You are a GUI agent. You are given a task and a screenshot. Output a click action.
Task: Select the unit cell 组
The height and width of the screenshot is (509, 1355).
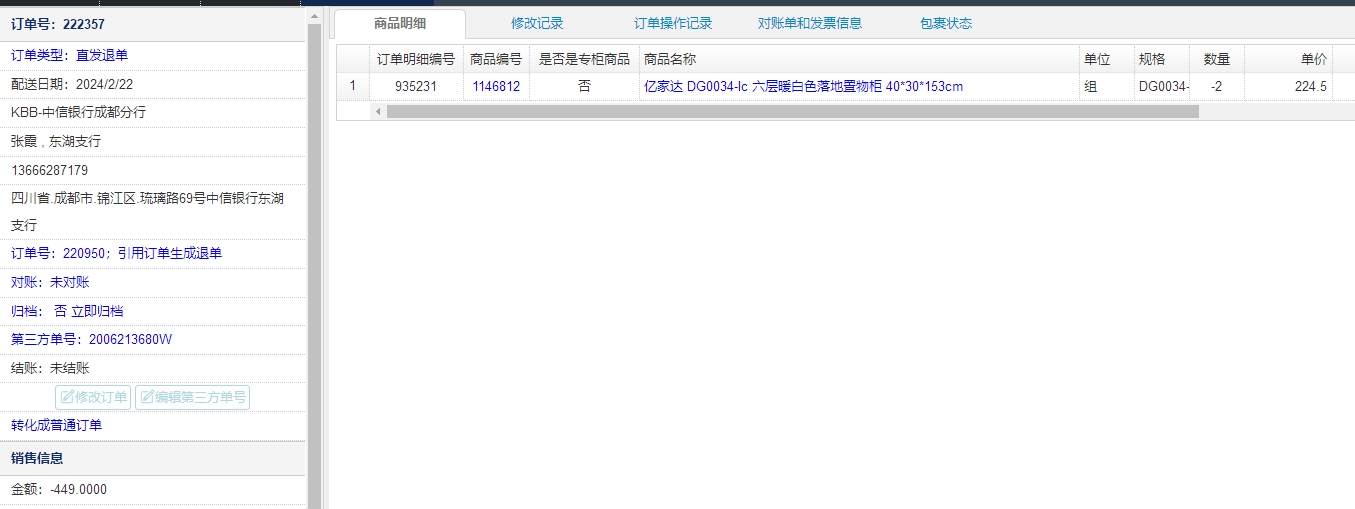pyautogui.click(x=1106, y=87)
